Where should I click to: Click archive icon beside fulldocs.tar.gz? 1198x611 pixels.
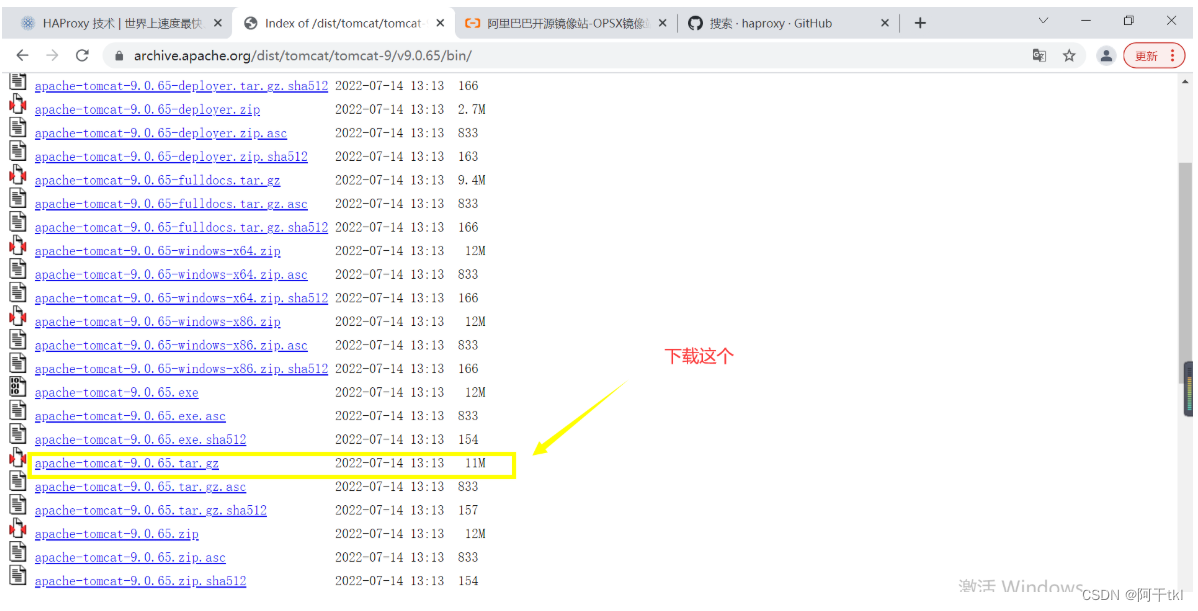coord(18,175)
